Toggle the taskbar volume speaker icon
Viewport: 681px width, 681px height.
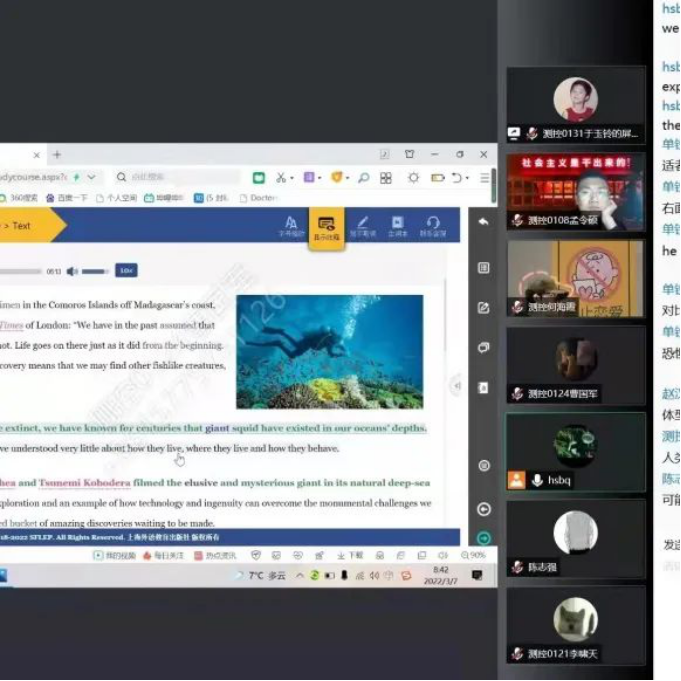[373, 576]
